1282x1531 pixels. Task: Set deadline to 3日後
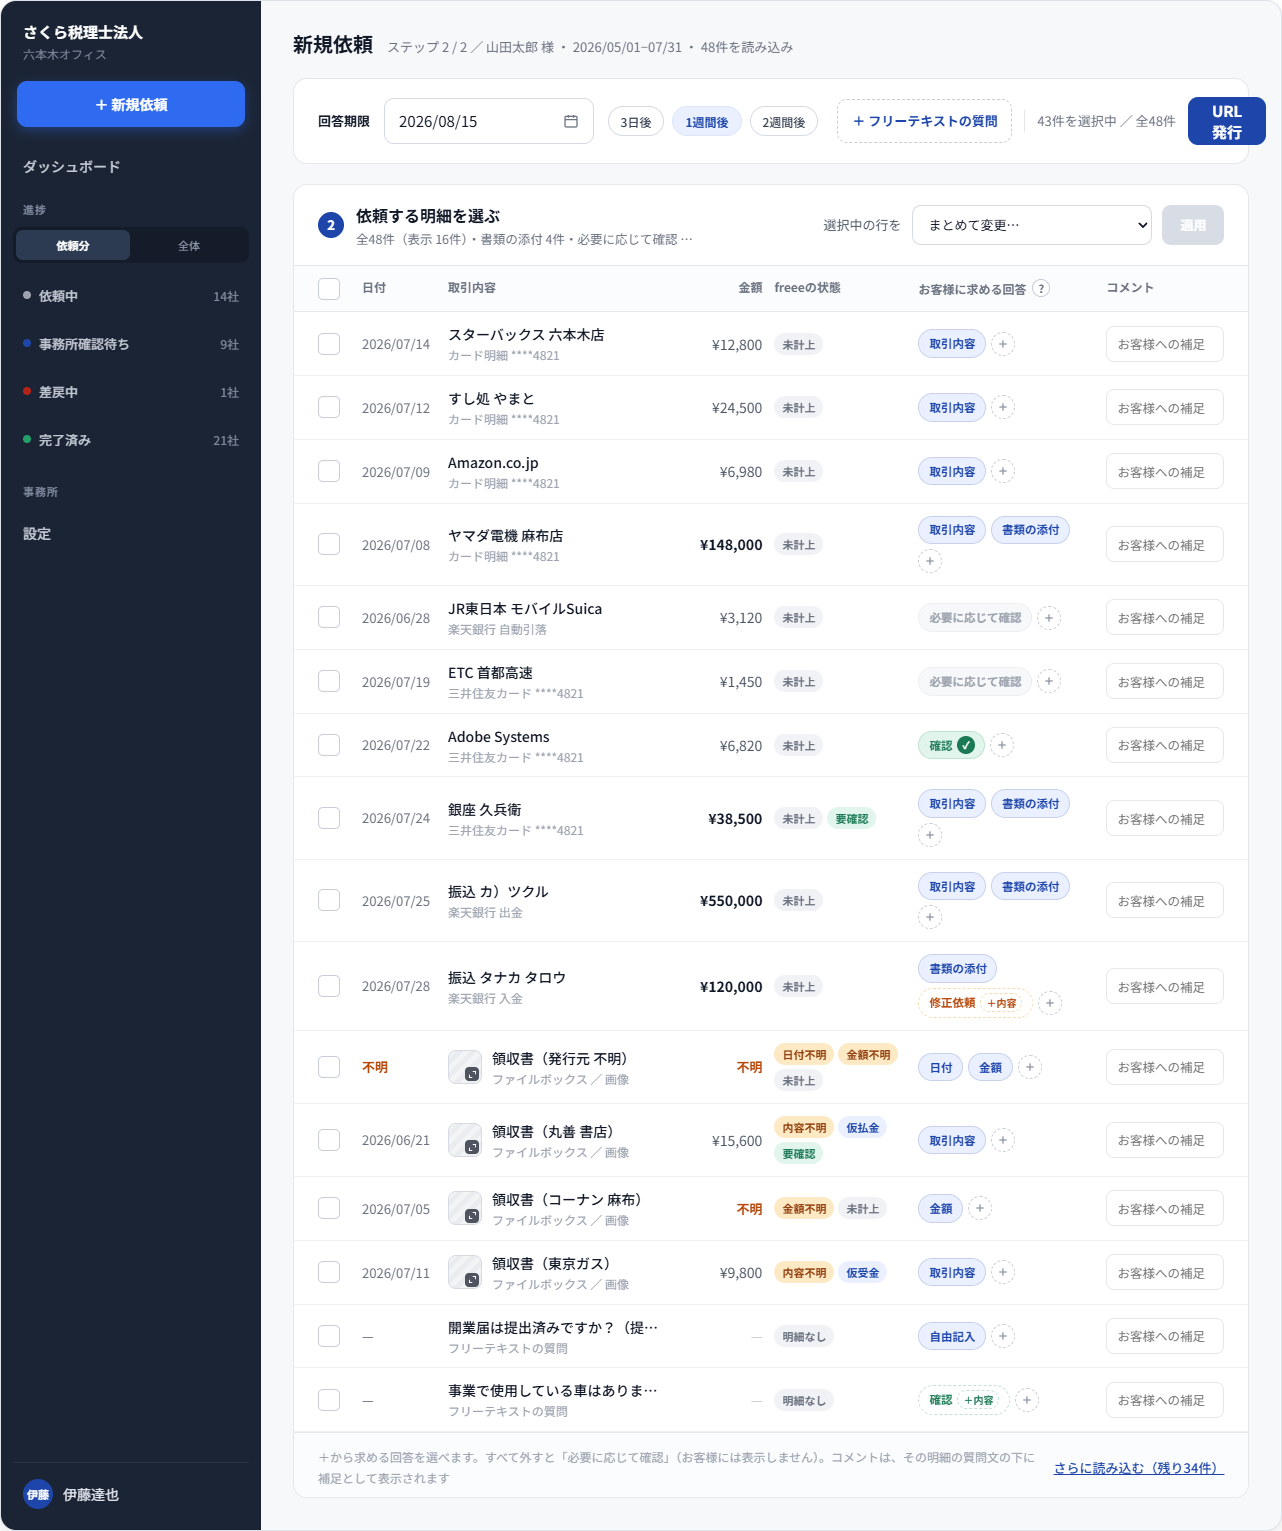(636, 122)
